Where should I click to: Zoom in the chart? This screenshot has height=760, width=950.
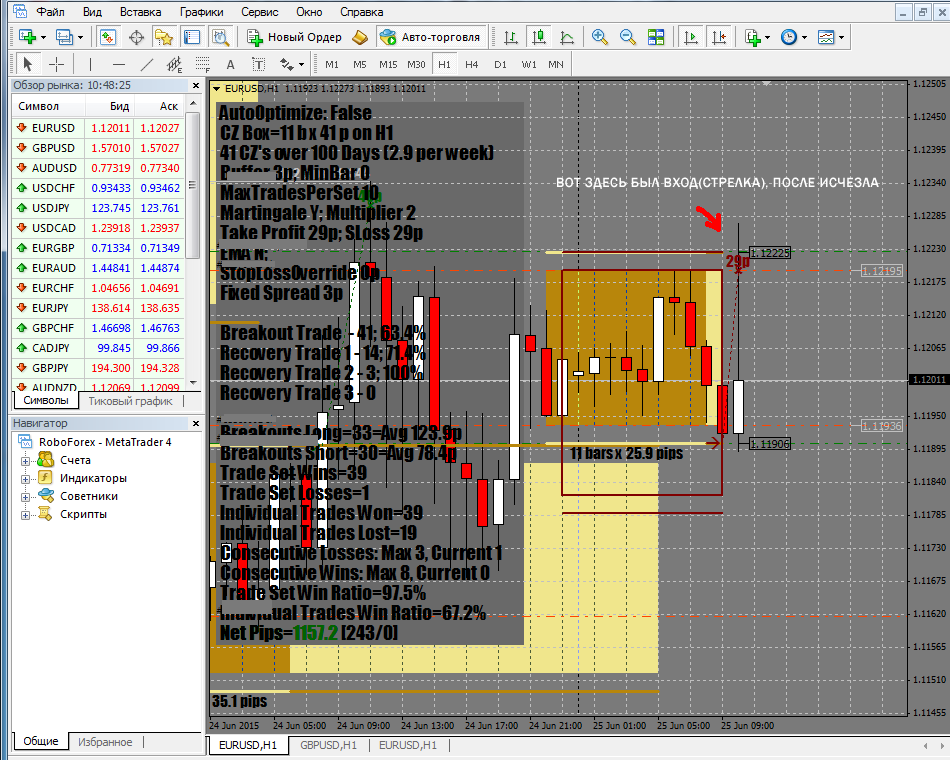[599, 37]
